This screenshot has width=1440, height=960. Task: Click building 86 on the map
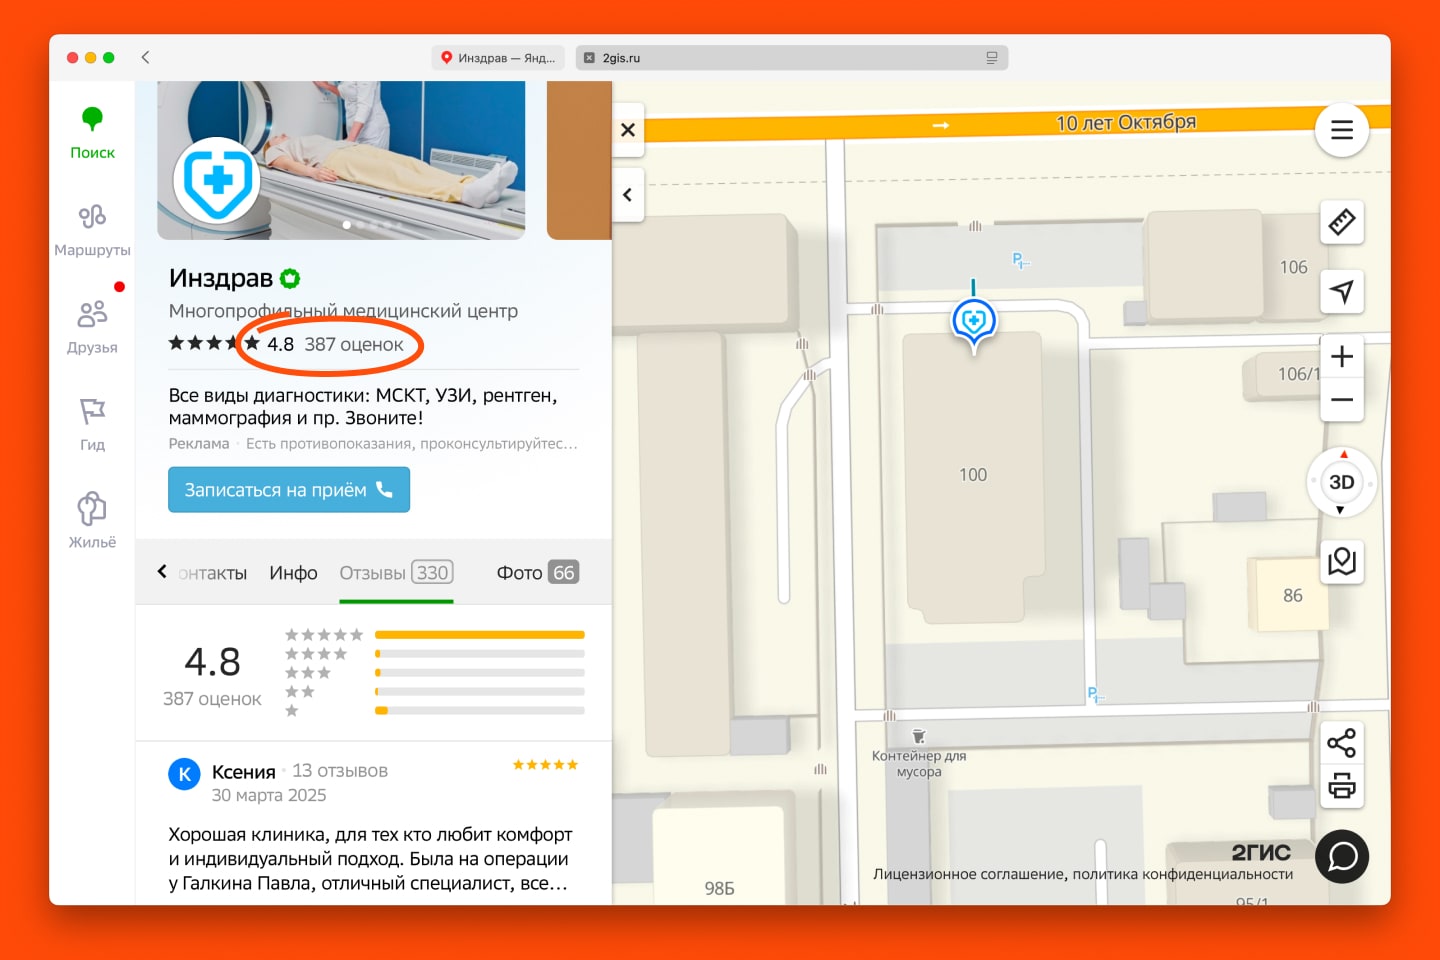[x=1292, y=596]
